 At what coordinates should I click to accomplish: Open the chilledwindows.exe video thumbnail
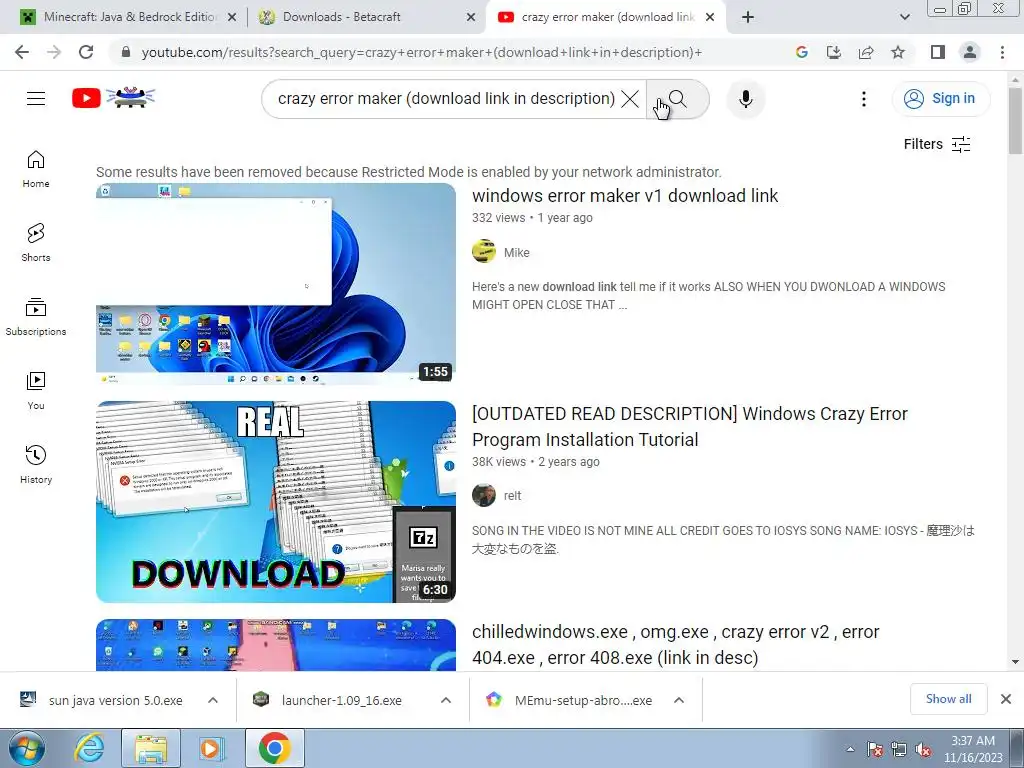pyautogui.click(x=276, y=645)
